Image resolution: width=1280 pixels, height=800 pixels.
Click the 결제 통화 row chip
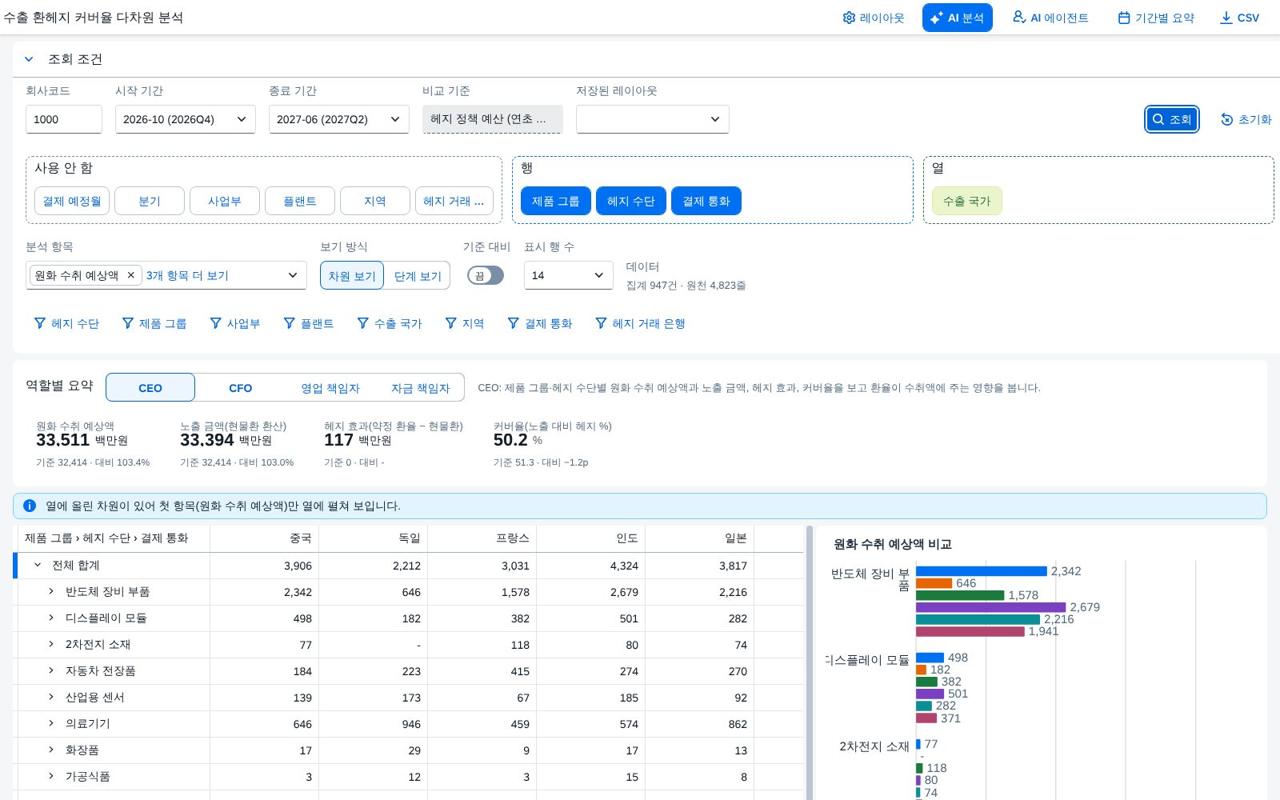tap(706, 201)
